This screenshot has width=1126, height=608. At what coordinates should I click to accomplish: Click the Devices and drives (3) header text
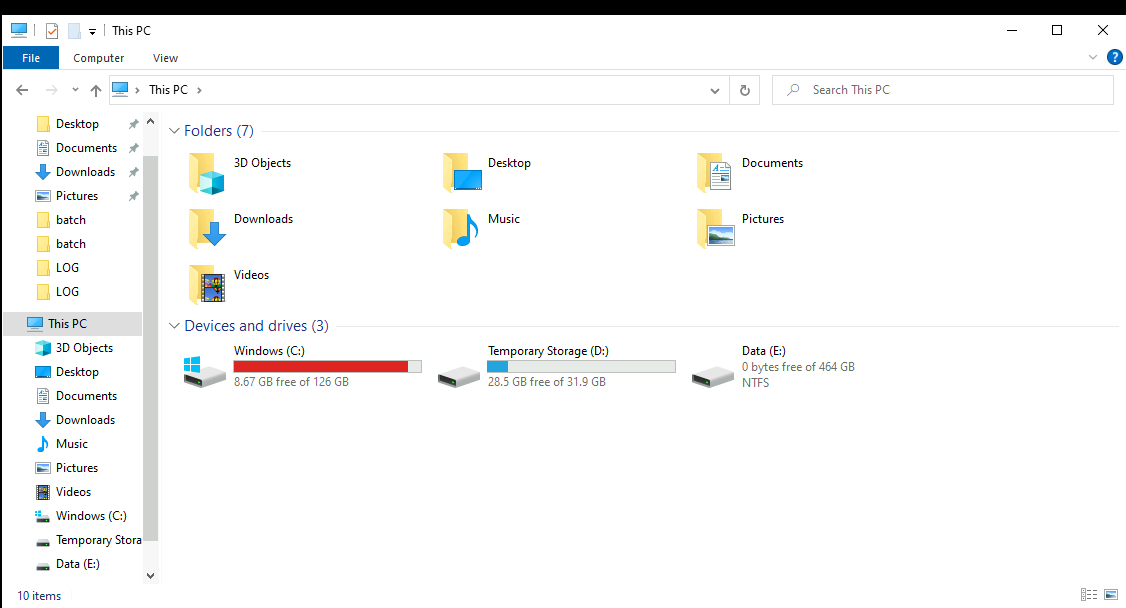point(256,326)
